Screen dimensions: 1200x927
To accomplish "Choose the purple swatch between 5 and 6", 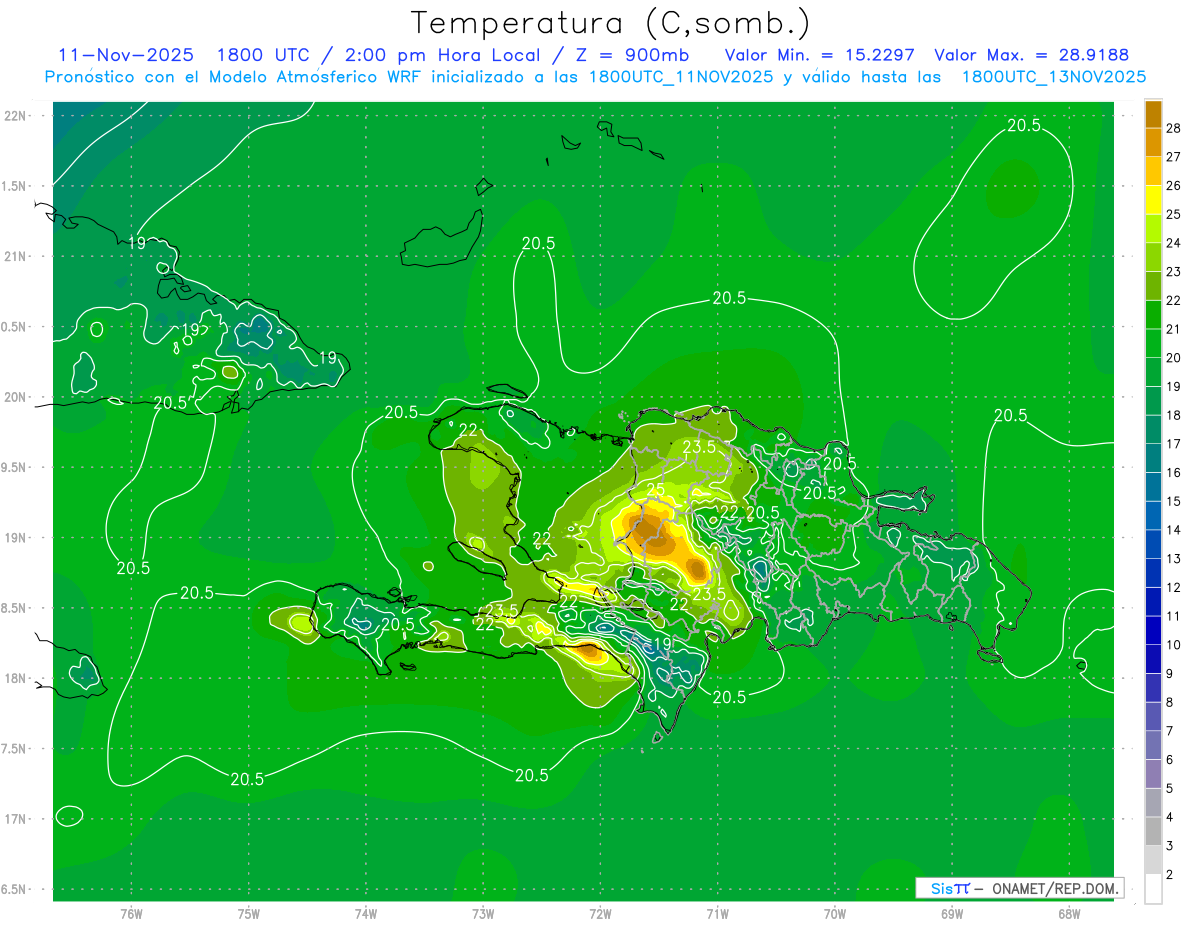I will click(x=1153, y=775).
